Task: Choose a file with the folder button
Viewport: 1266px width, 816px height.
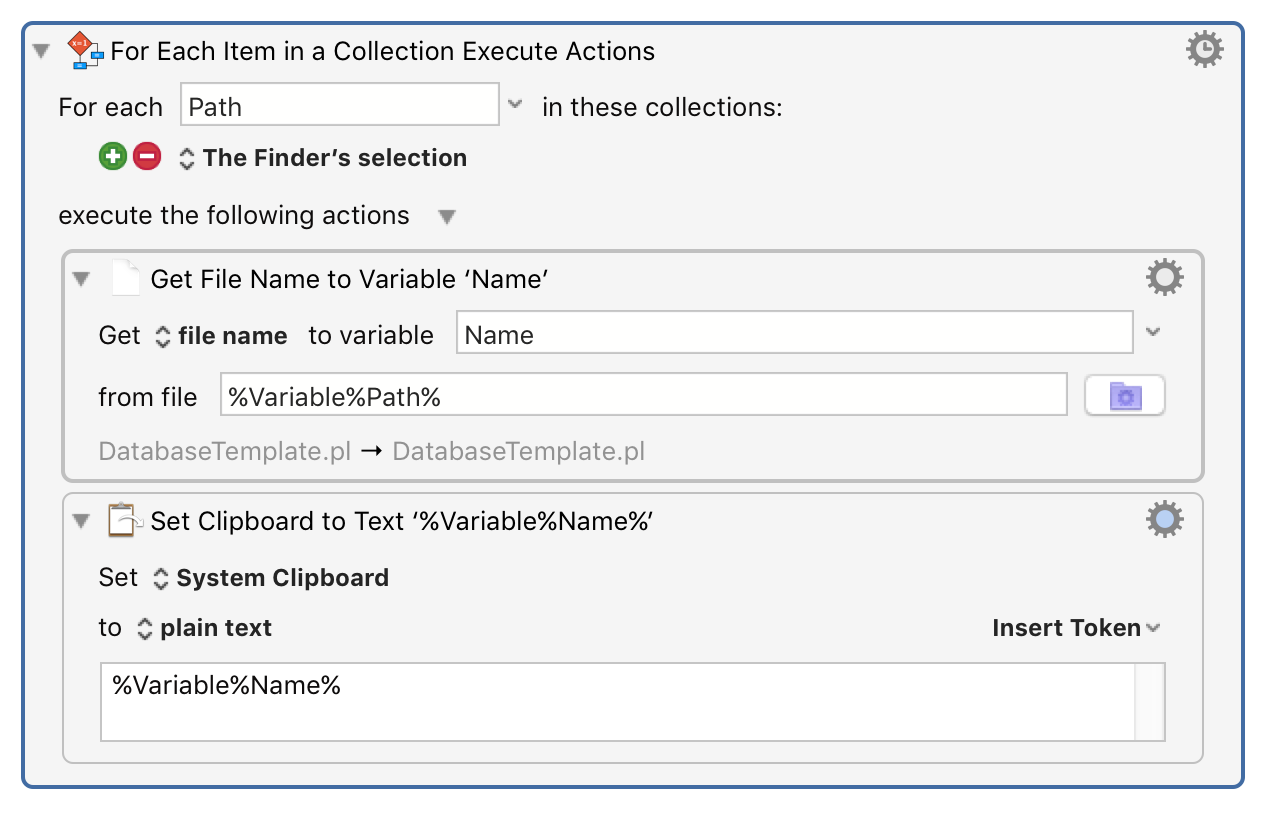Action: [x=1125, y=396]
